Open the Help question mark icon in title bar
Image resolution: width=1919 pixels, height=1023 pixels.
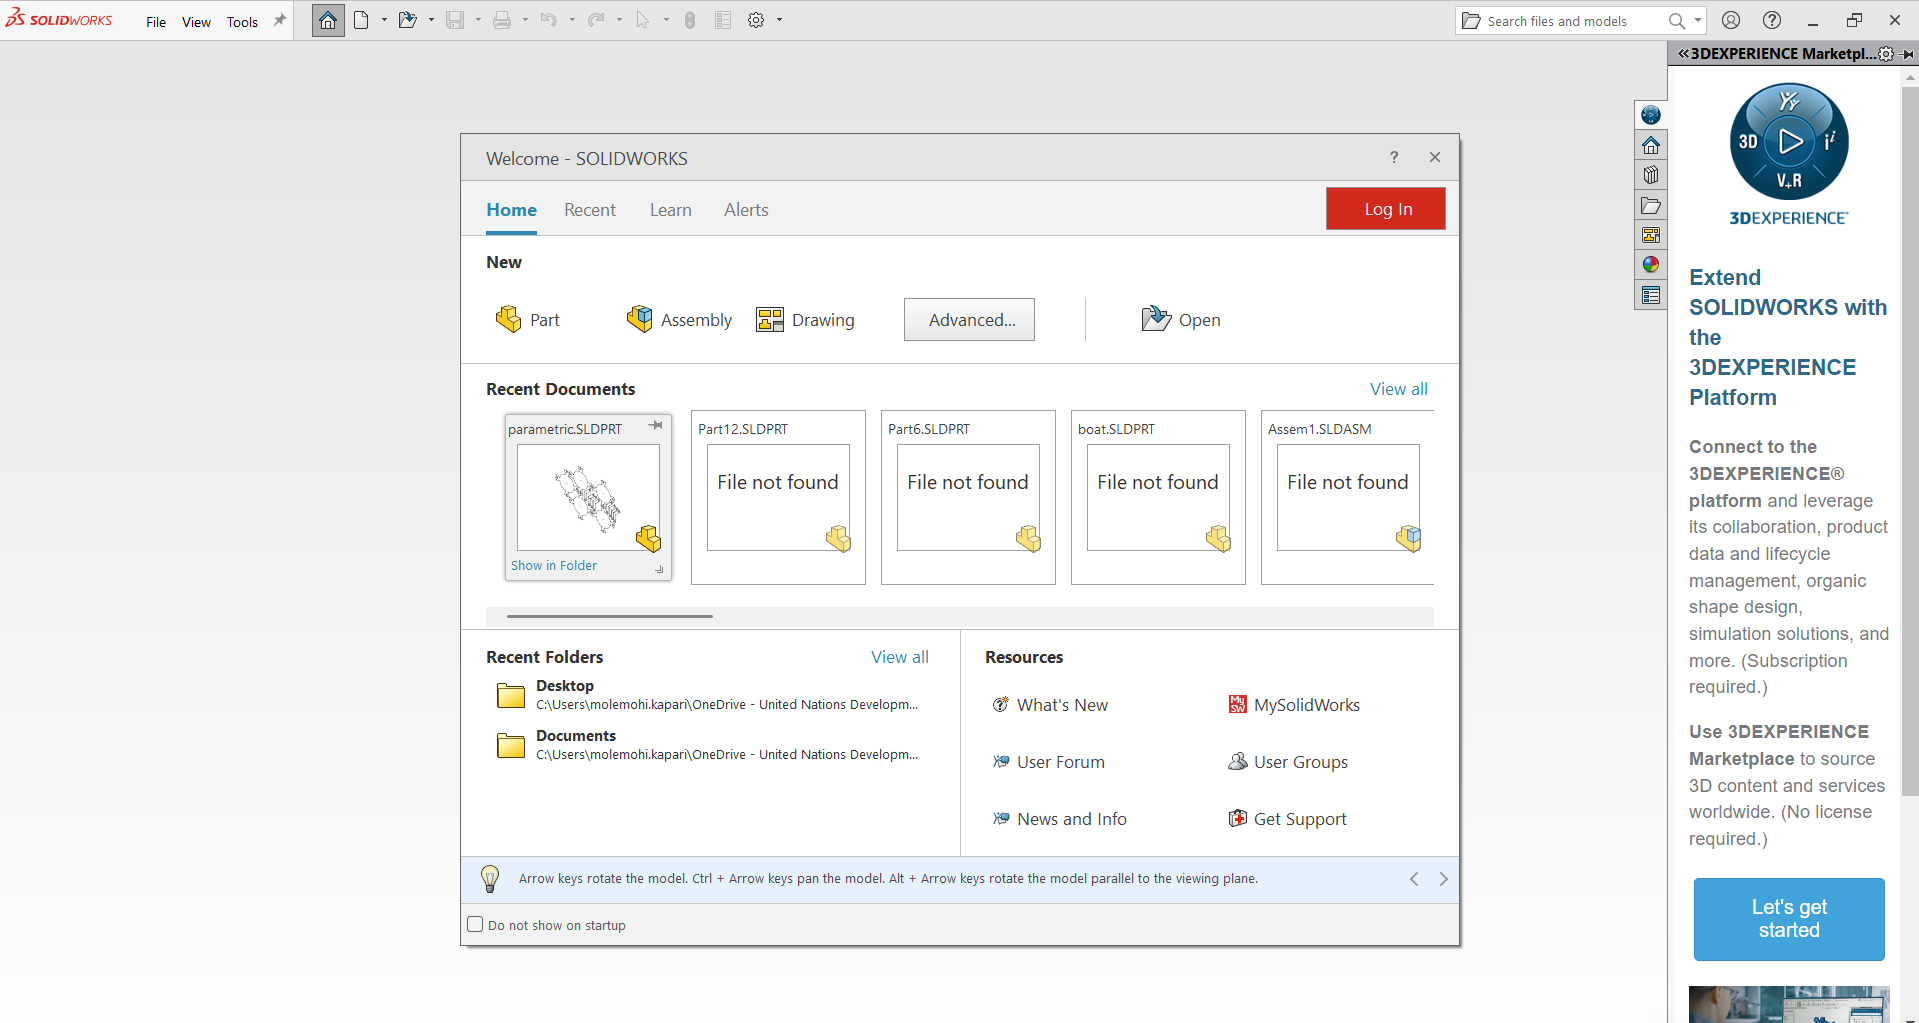1772,20
